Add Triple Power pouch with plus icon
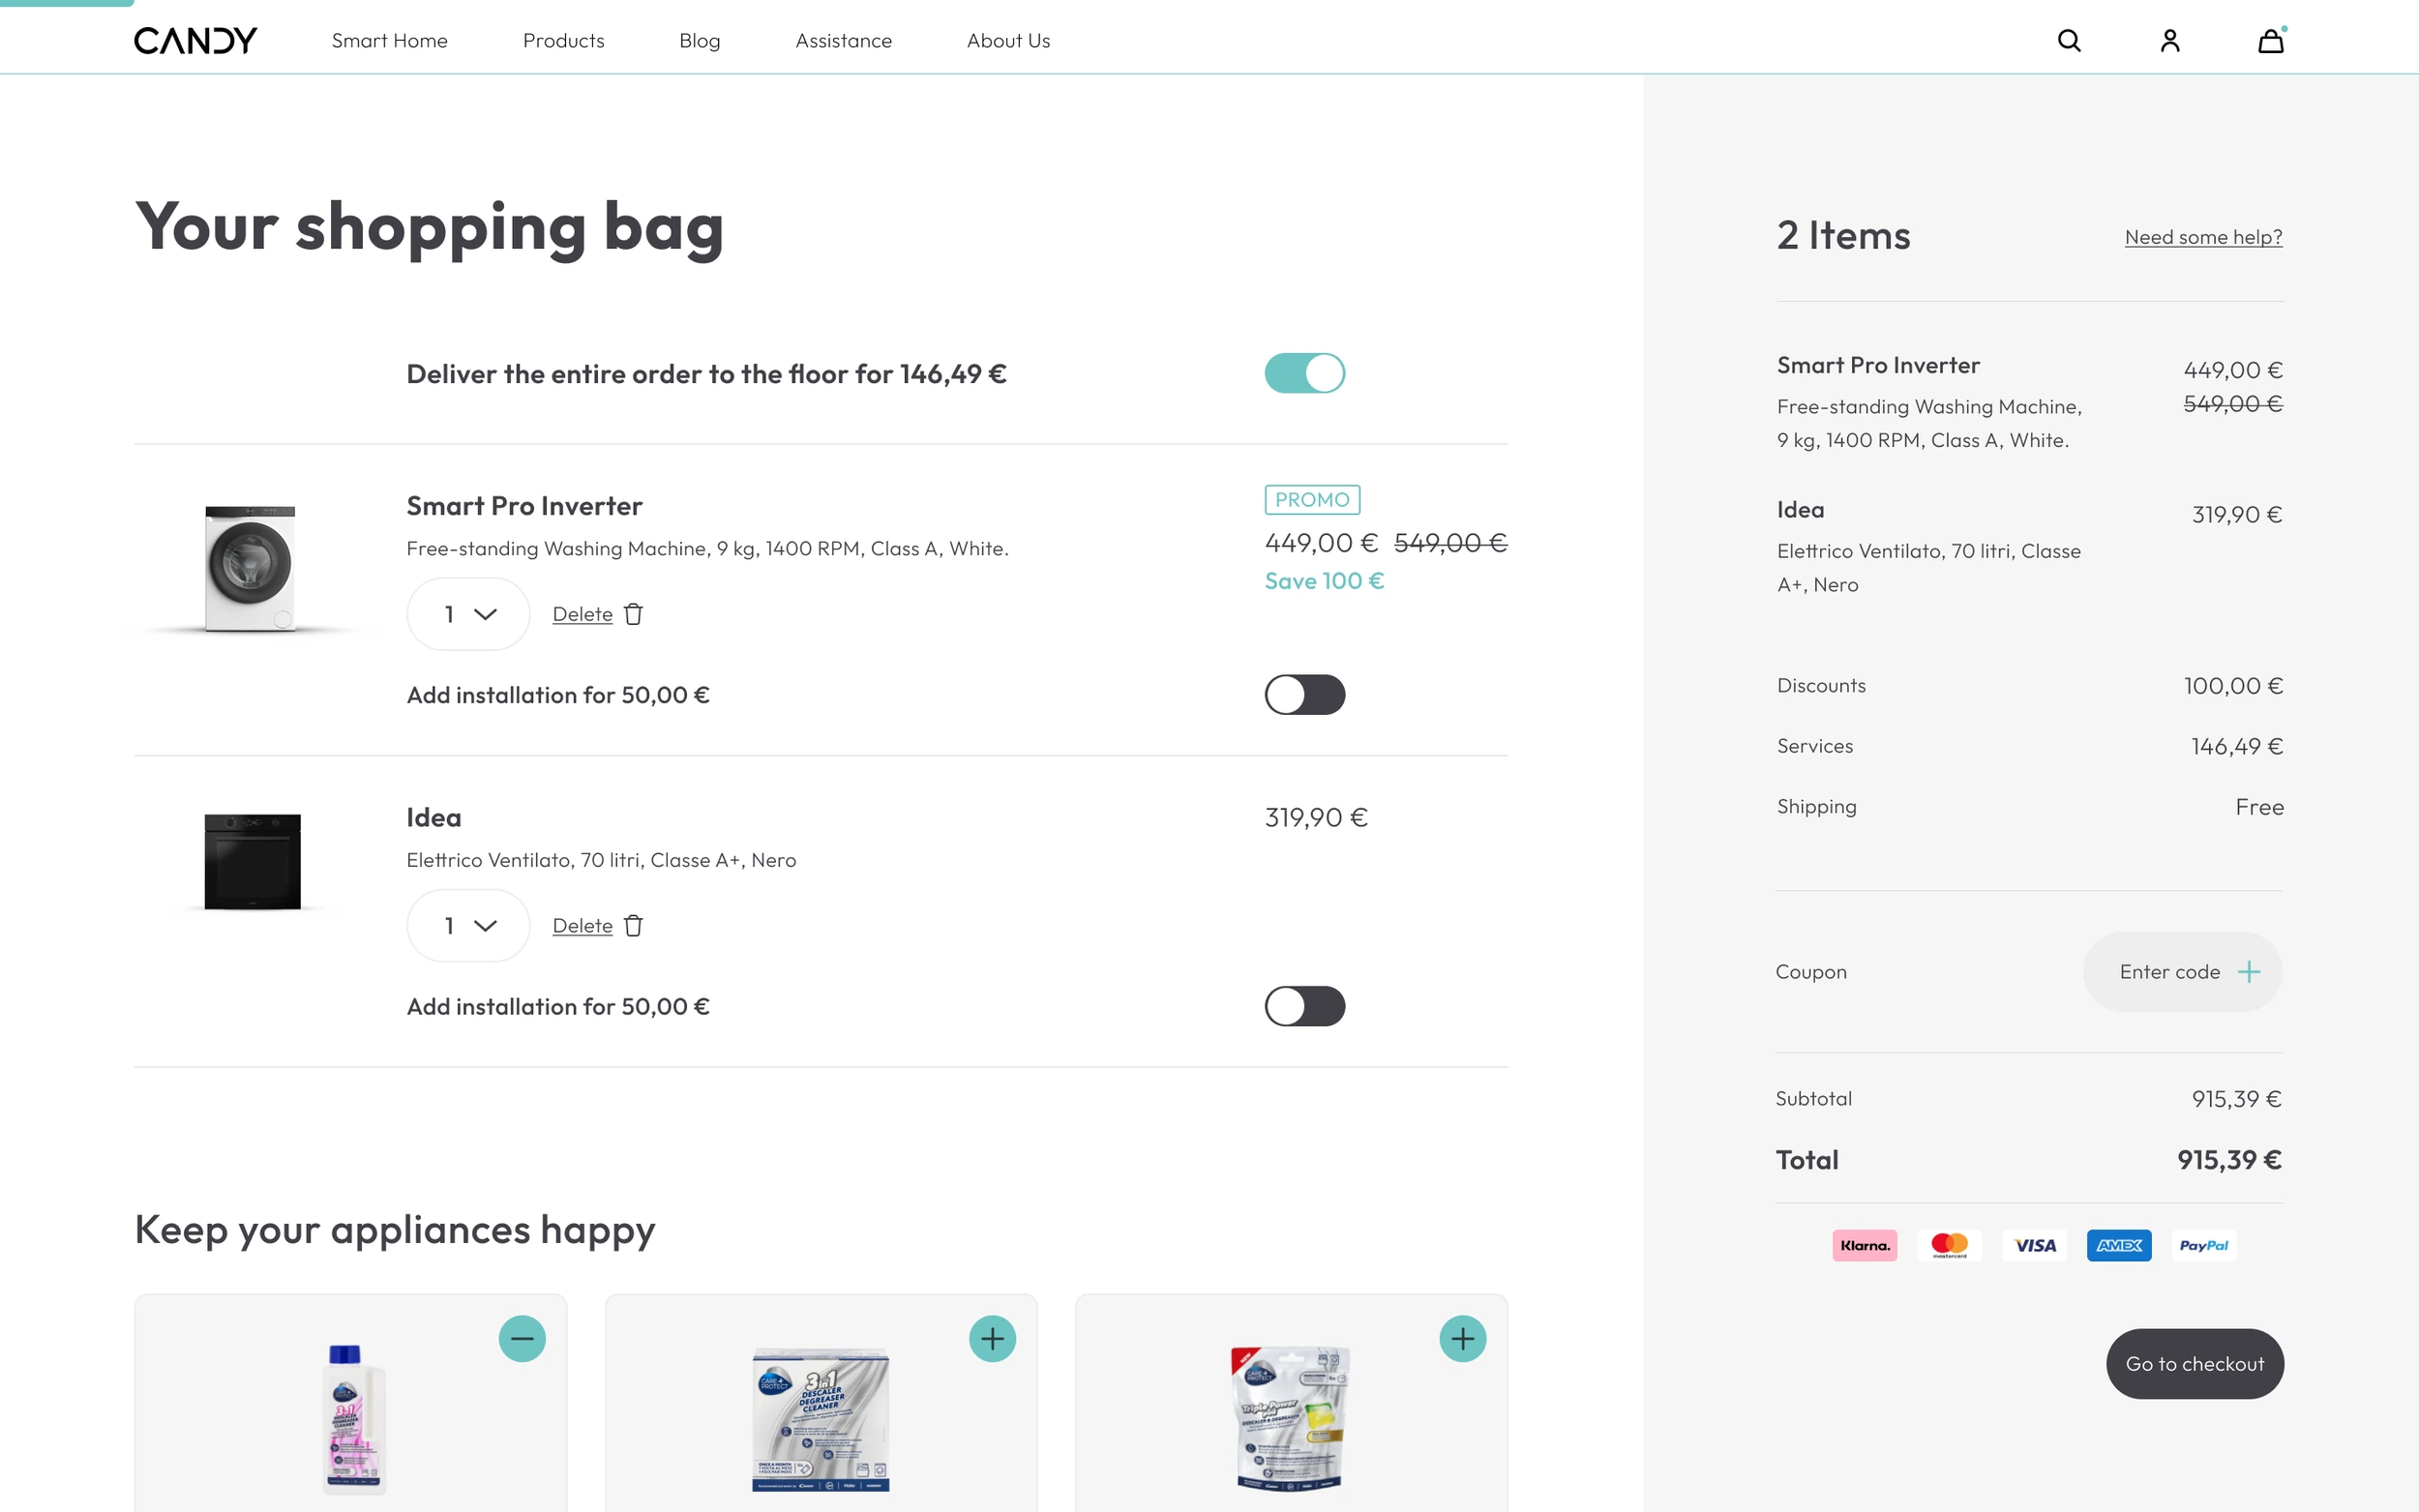Viewport: 2419px width, 1512px height. click(1462, 1338)
